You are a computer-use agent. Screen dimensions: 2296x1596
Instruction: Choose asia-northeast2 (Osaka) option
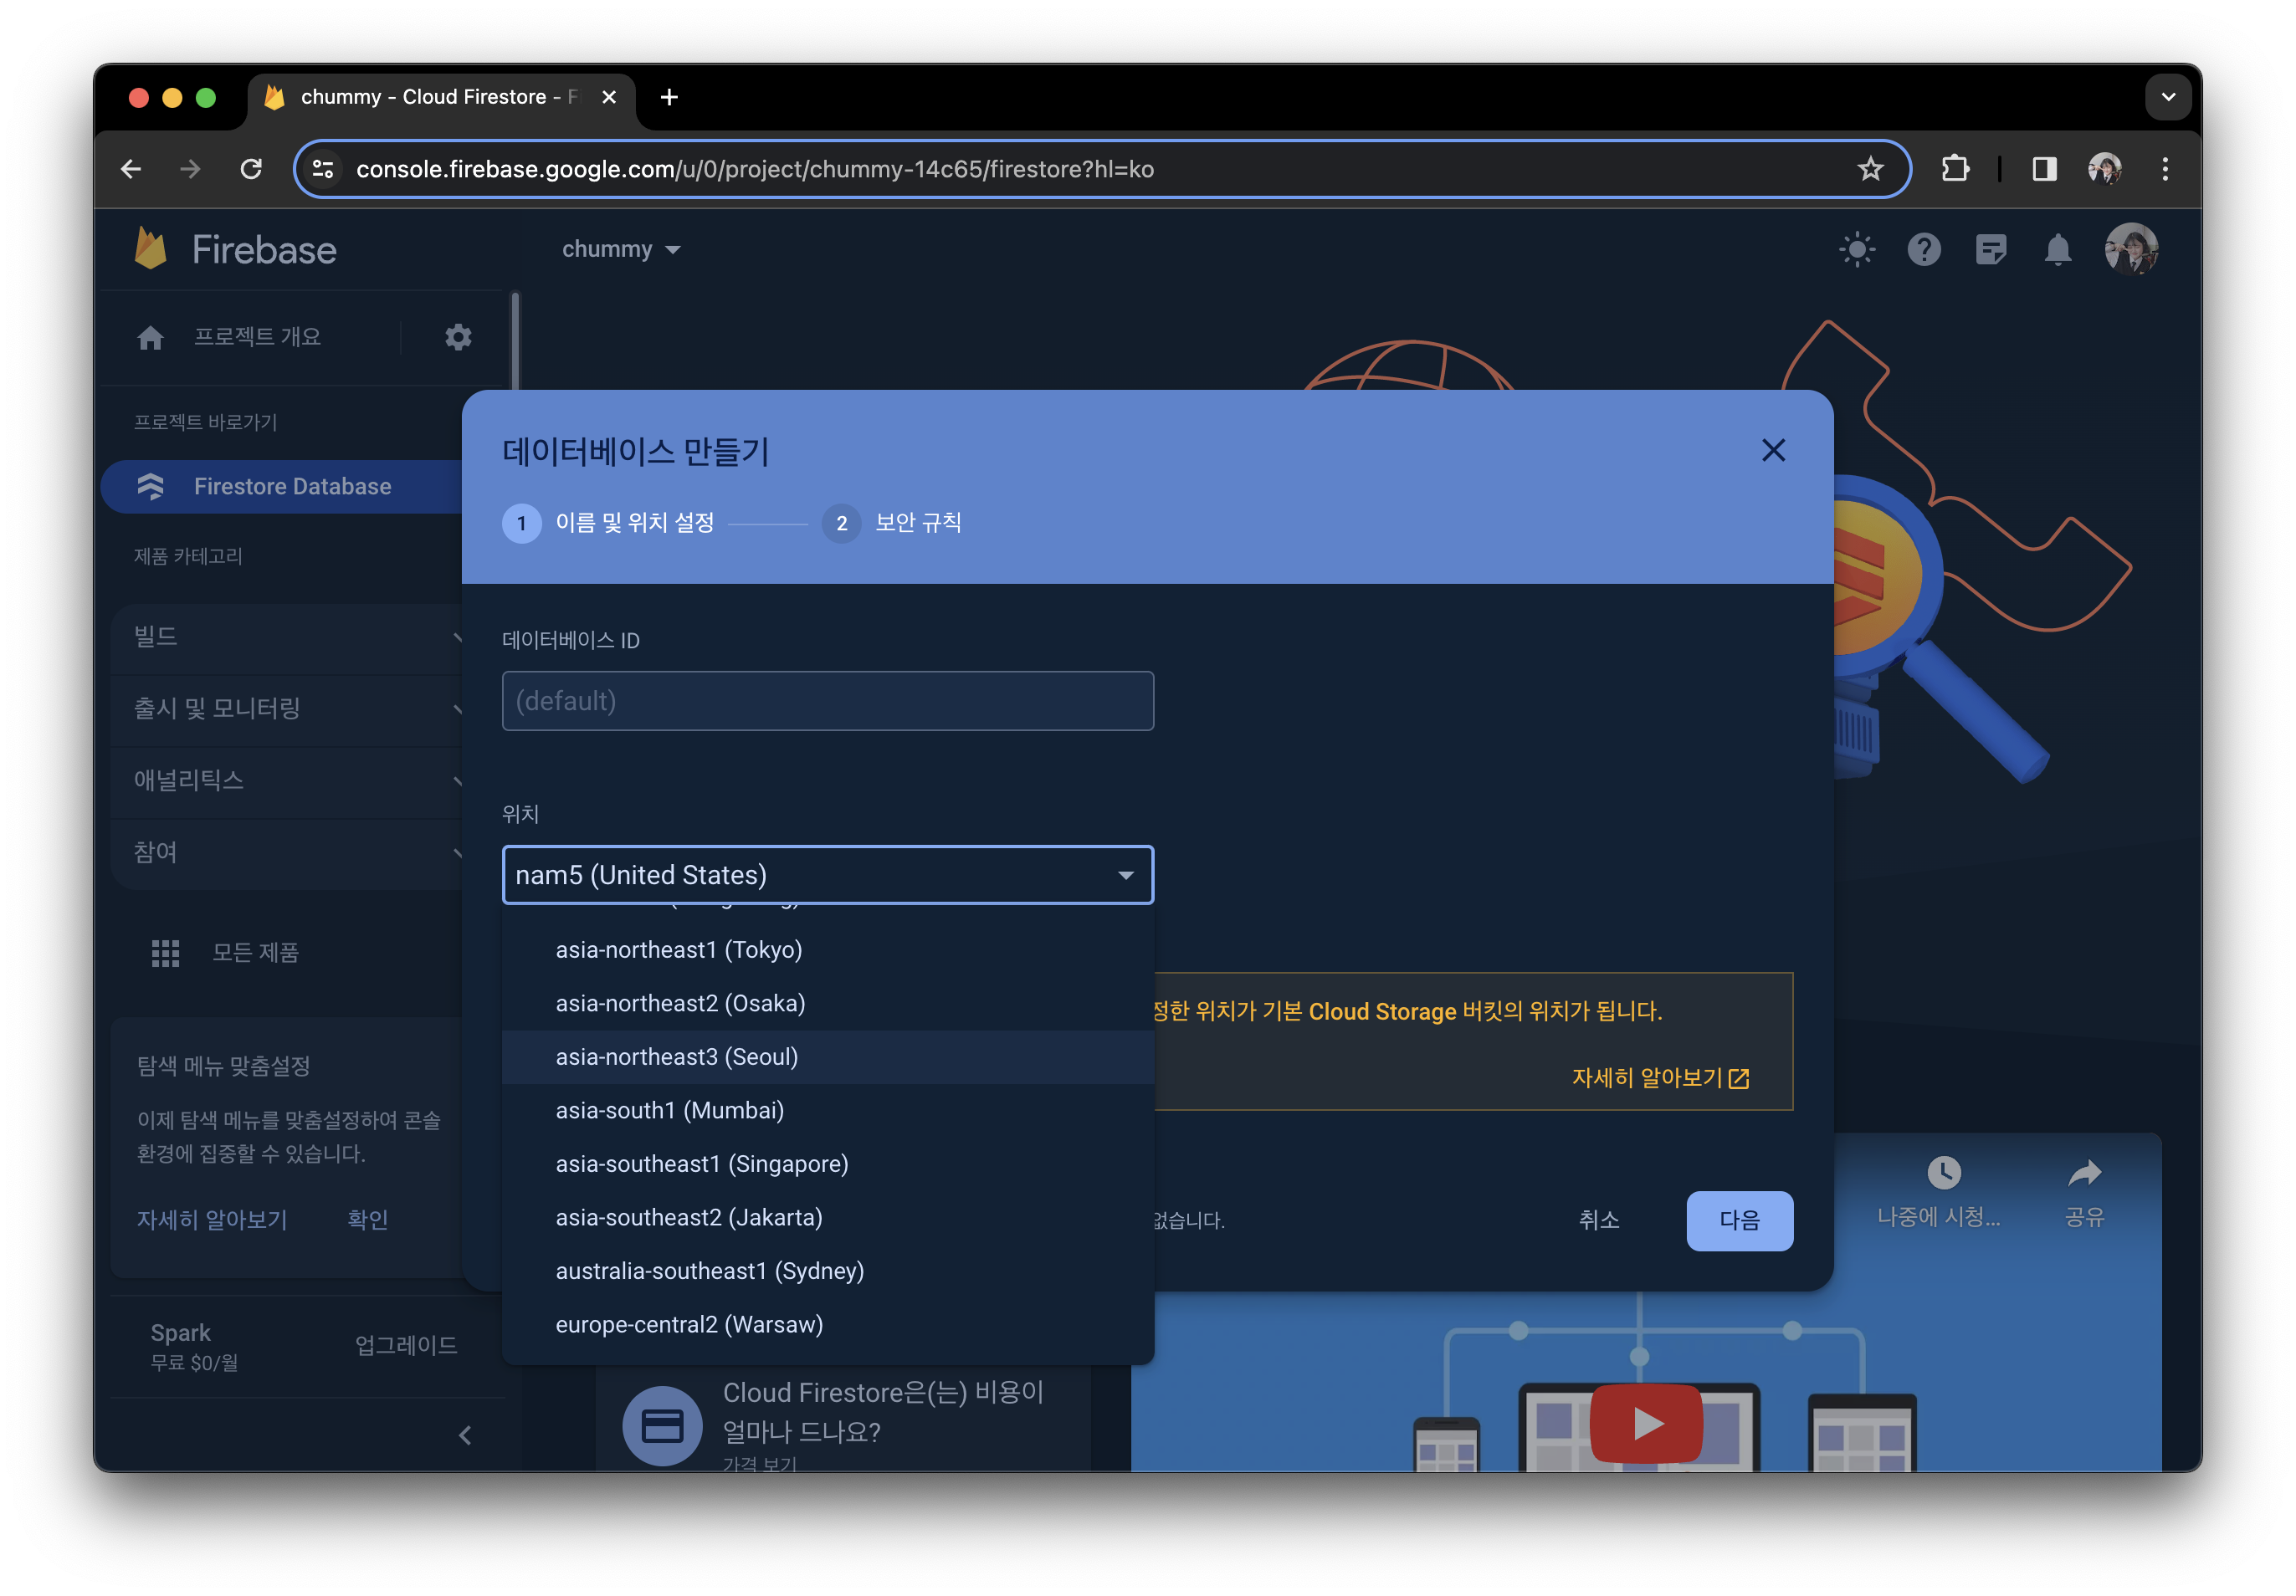(828, 1004)
